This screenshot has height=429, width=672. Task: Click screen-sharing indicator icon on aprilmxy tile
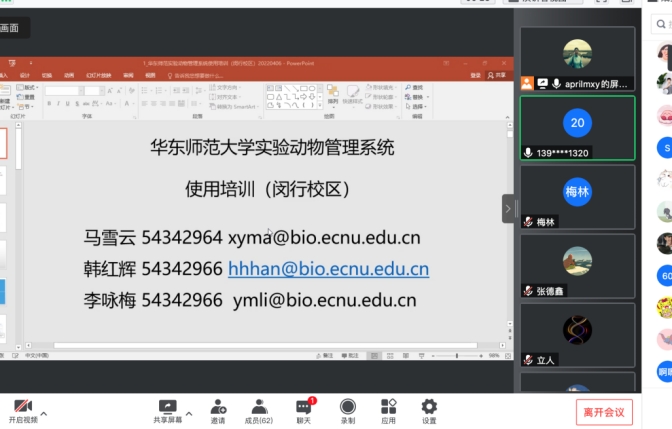click(543, 84)
